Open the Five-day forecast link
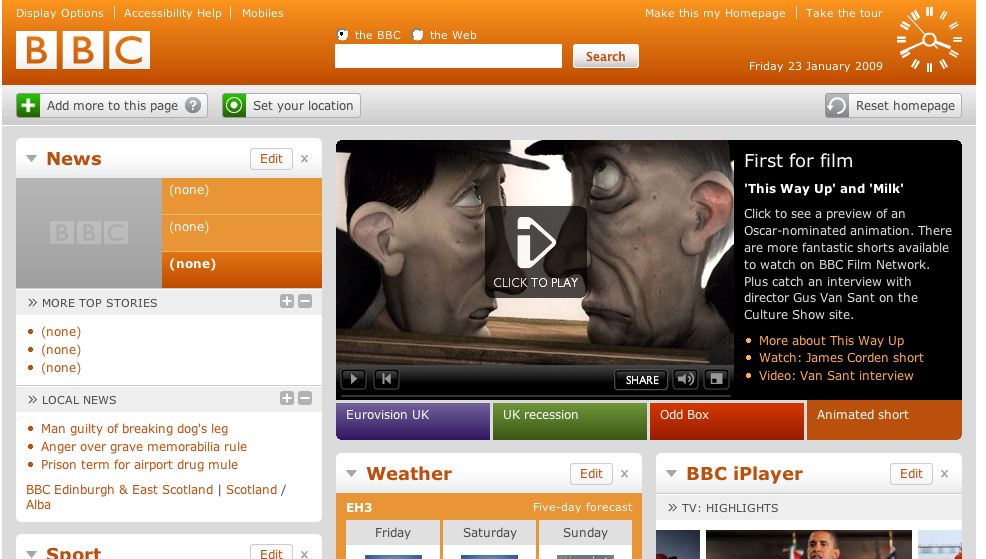Viewport: 986px width, 559px height. point(582,507)
